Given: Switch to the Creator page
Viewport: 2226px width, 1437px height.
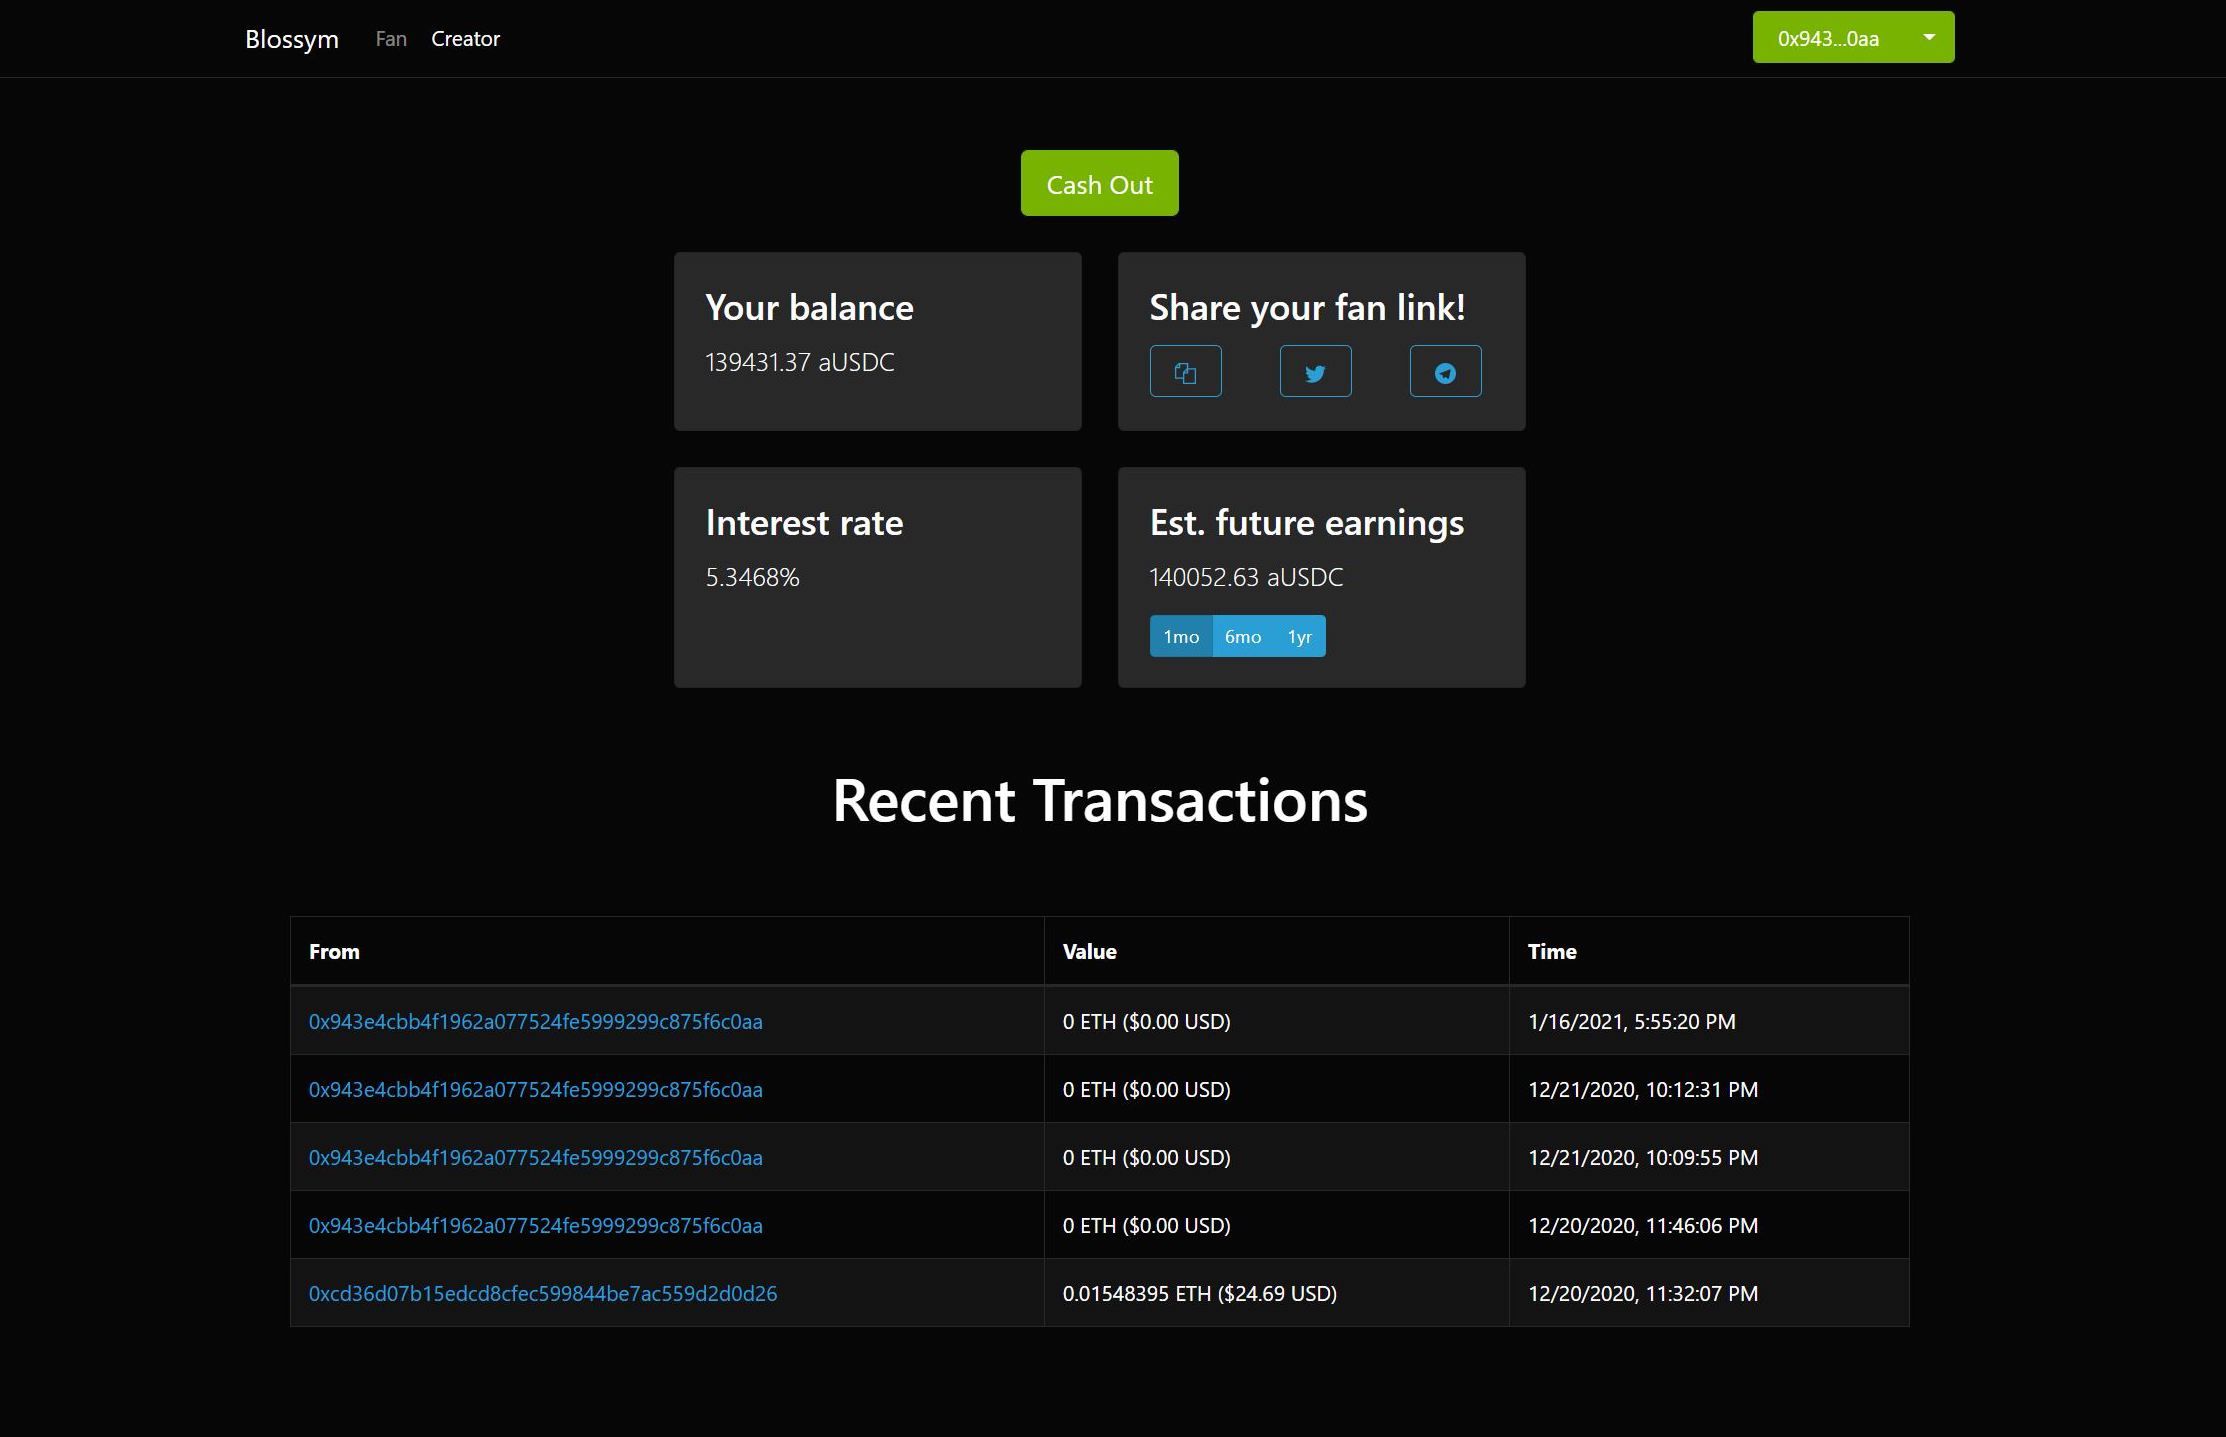Looking at the screenshot, I should click(465, 39).
